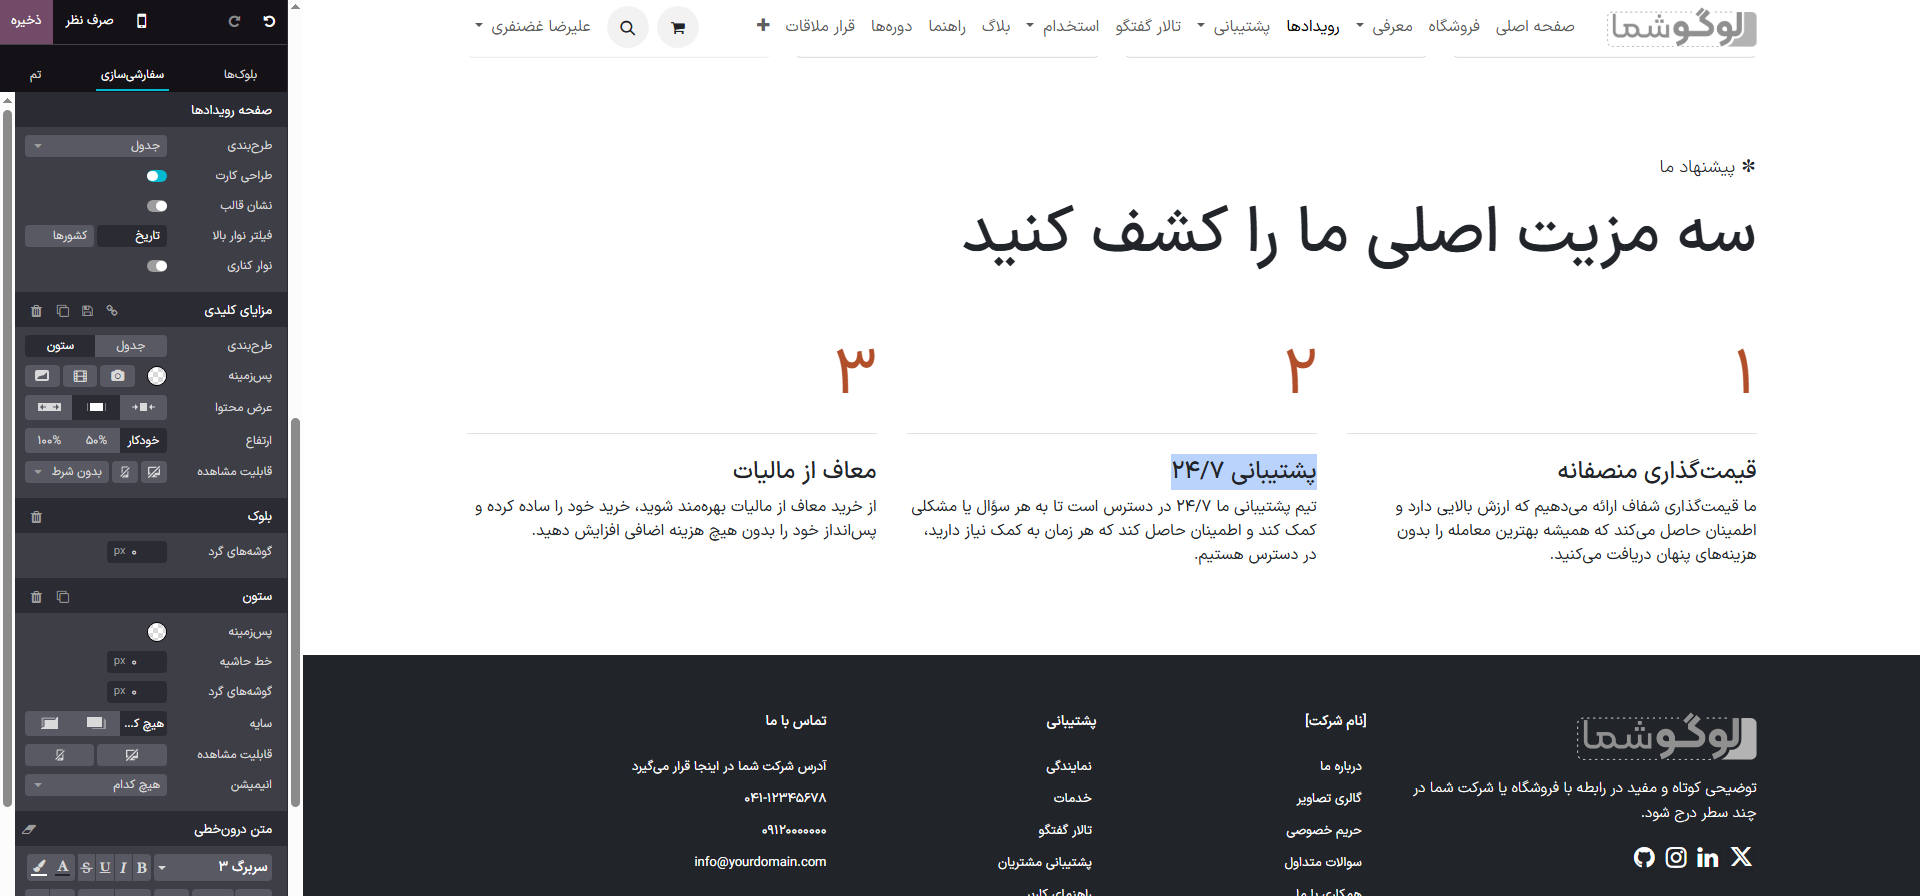
Task: Toggle the طراحی کارت switch
Action: tap(157, 176)
